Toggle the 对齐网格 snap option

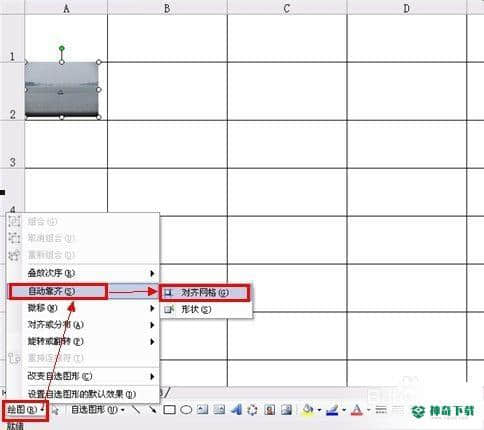(205, 293)
